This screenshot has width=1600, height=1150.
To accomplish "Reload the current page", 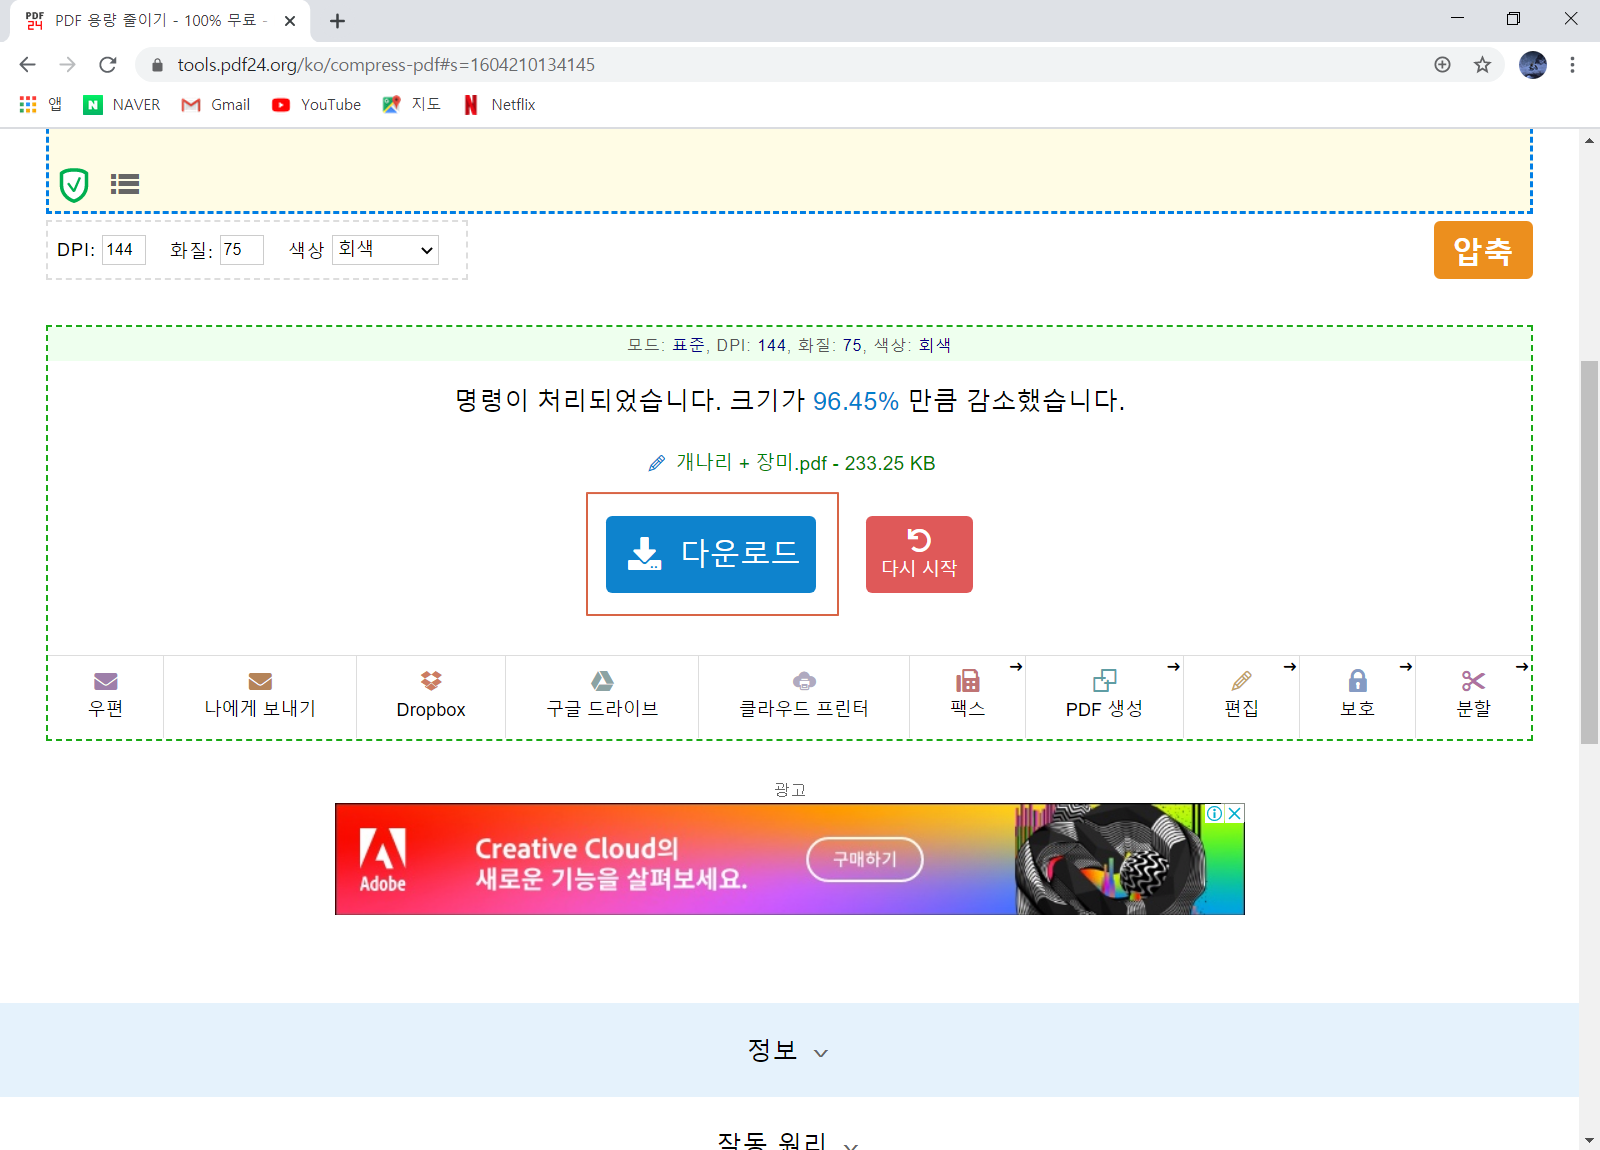I will 108,65.
